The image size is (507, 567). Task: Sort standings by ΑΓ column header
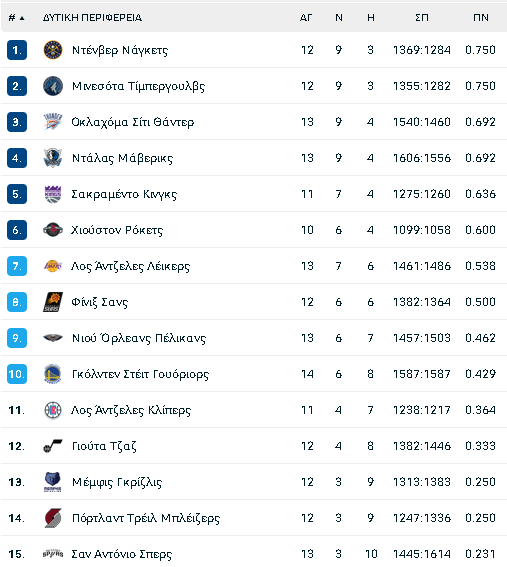[x=306, y=17]
